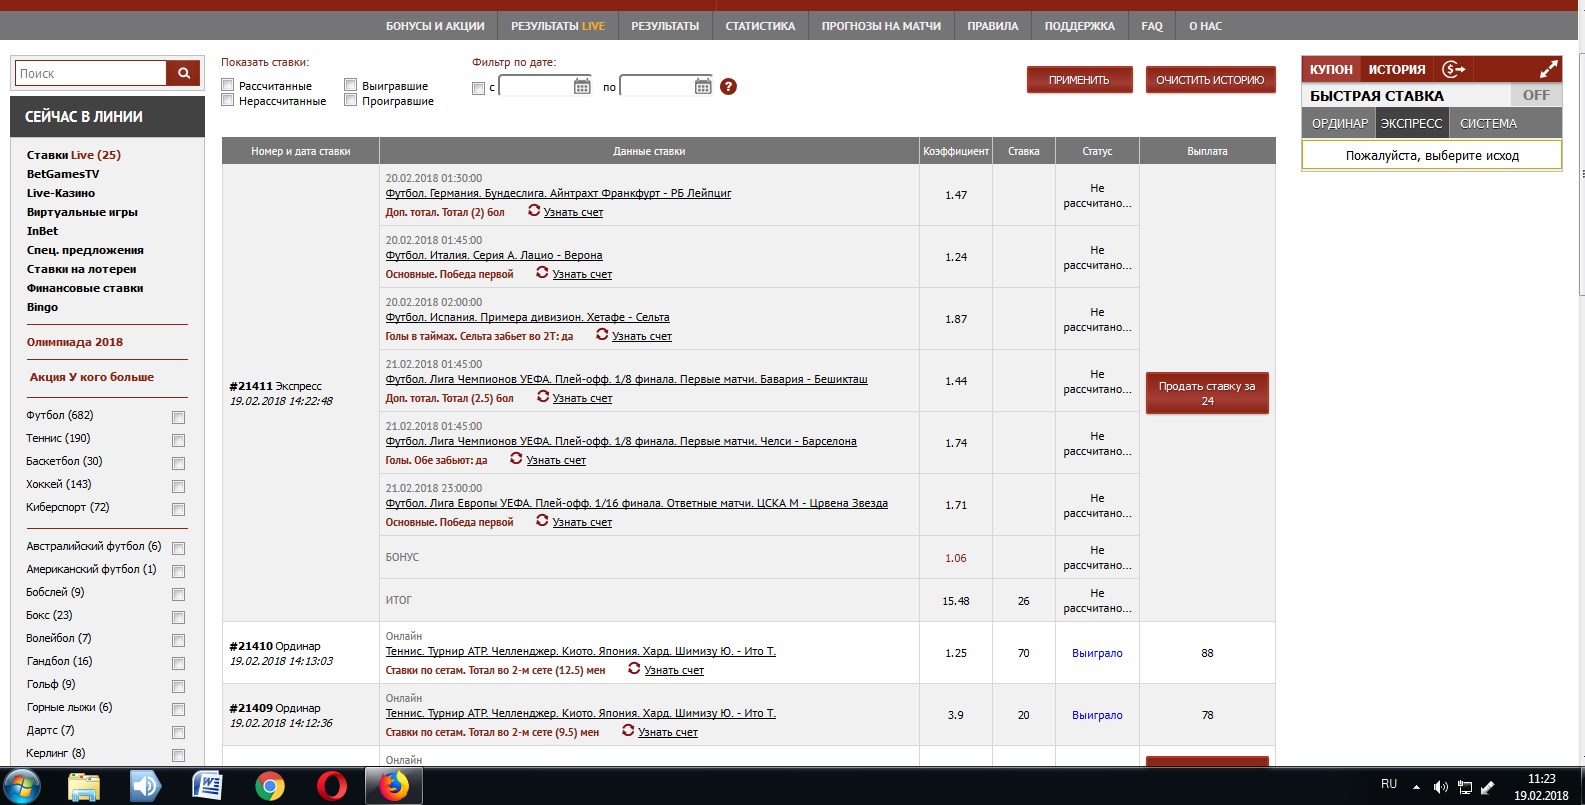Switch to the ИСТОРИЯ tab

1397,69
